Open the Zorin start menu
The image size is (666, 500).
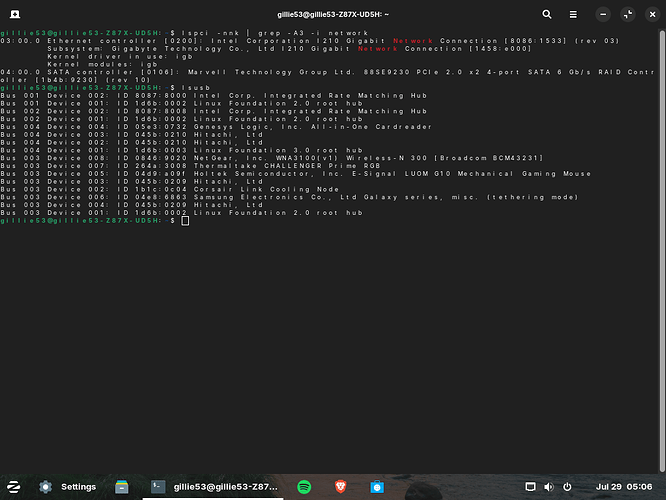[x=14, y=487]
